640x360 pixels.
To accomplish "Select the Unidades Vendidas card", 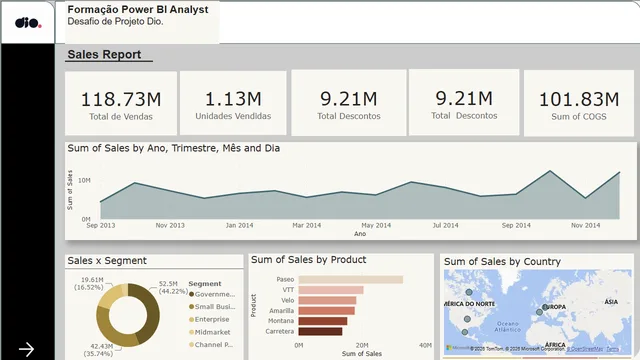I will pos(233,103).
